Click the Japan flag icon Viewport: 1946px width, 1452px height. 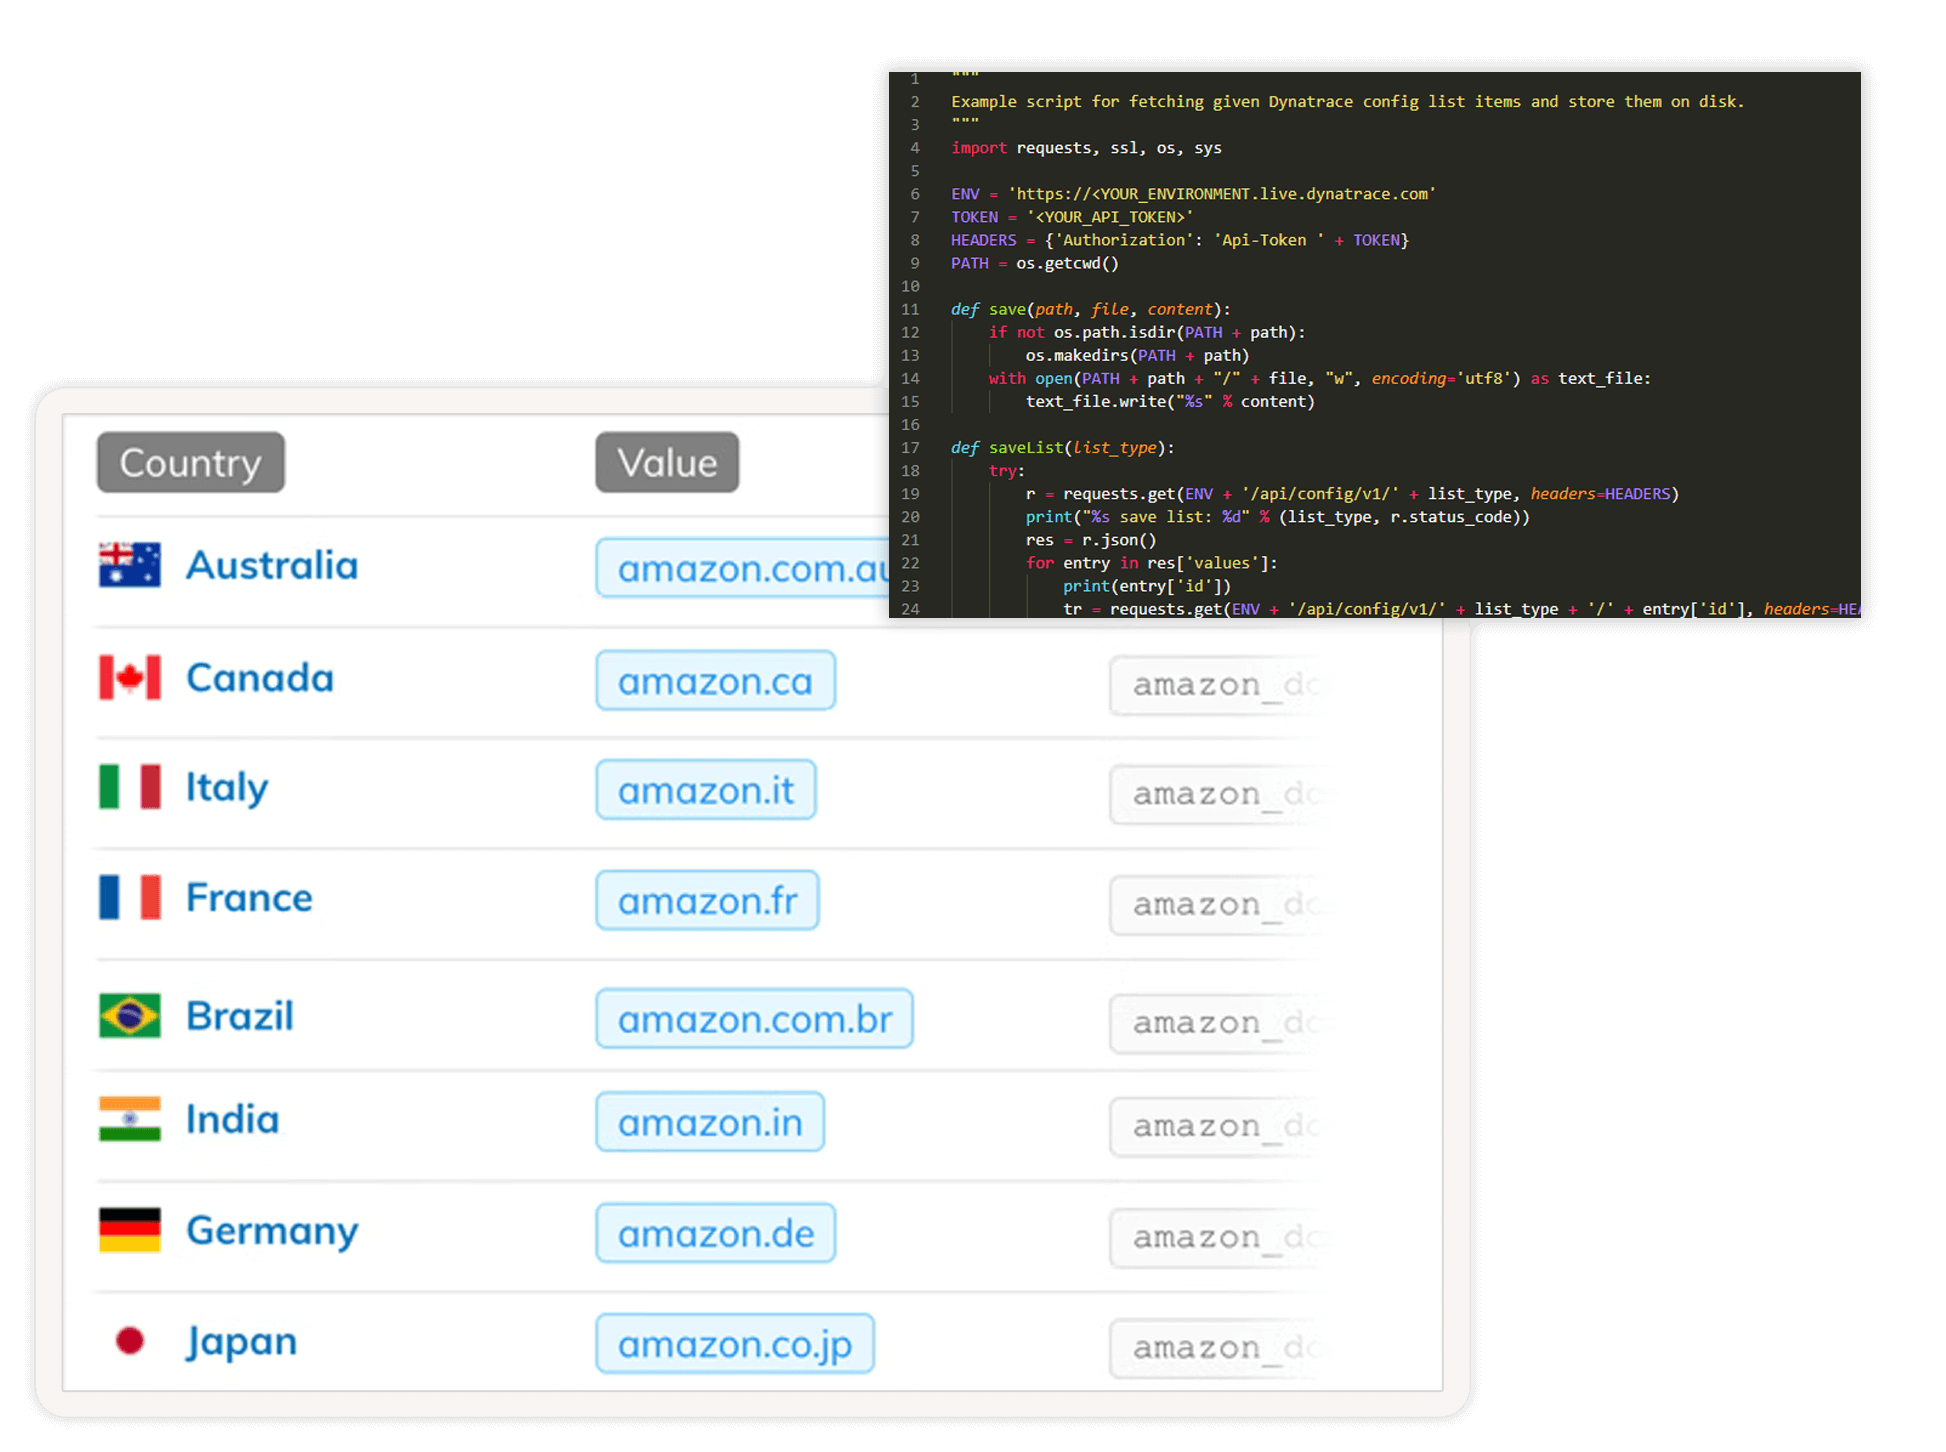pos(130,1341)
